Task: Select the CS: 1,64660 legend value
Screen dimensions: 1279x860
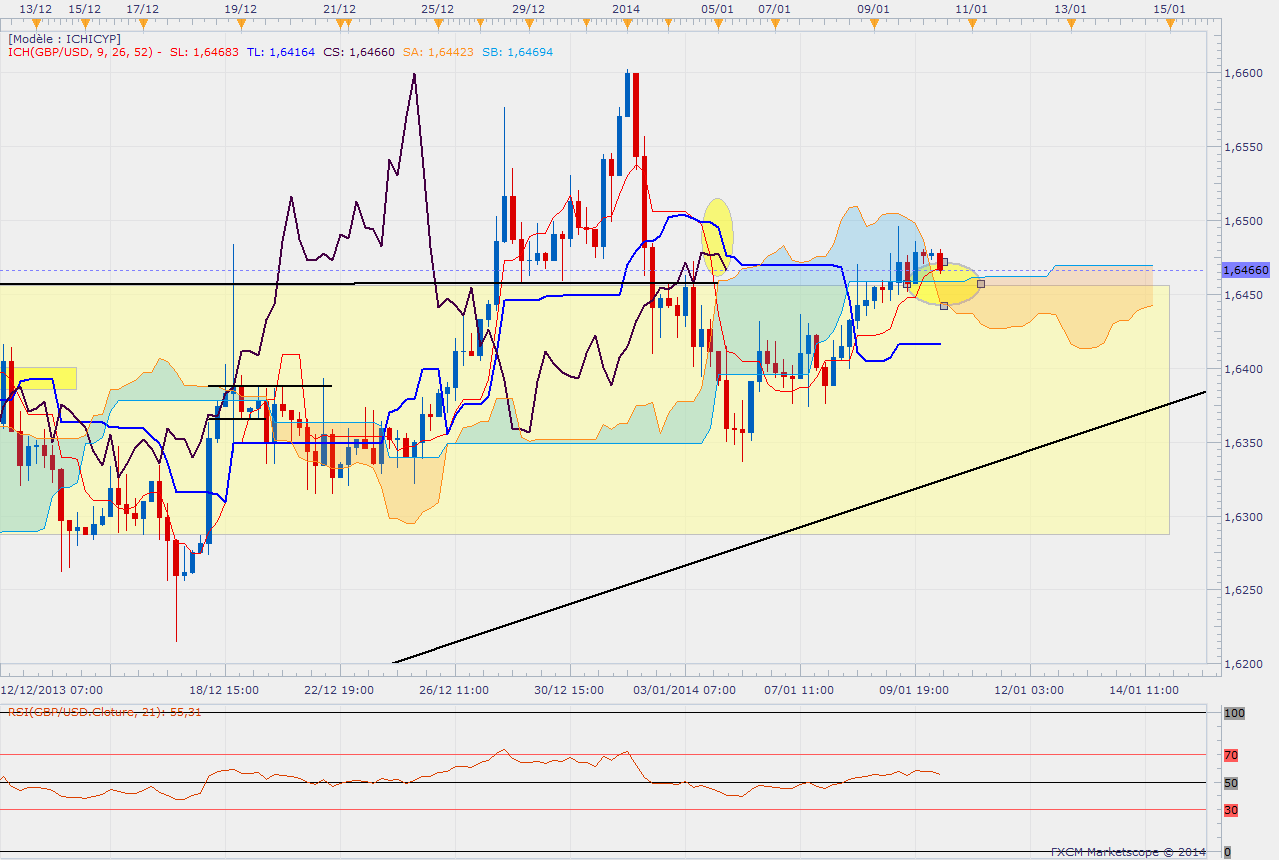Action: pos(359,52)
